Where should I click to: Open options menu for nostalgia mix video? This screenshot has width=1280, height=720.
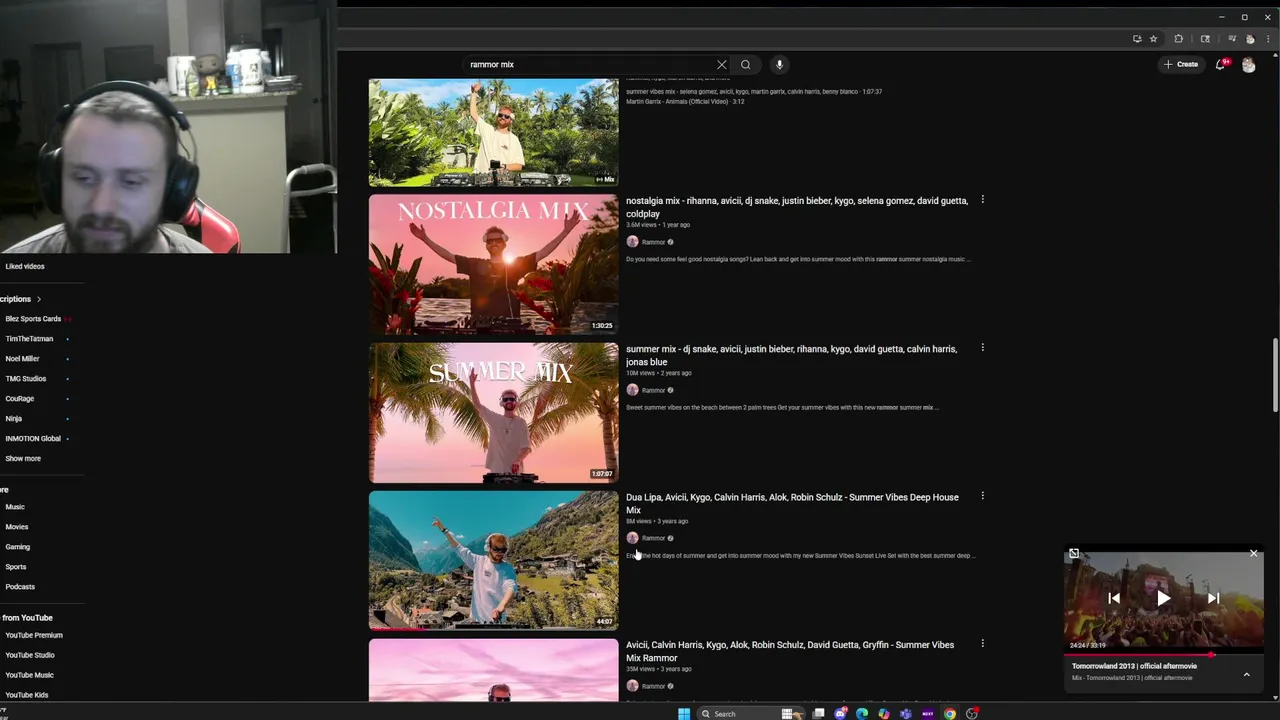(982, 200)
